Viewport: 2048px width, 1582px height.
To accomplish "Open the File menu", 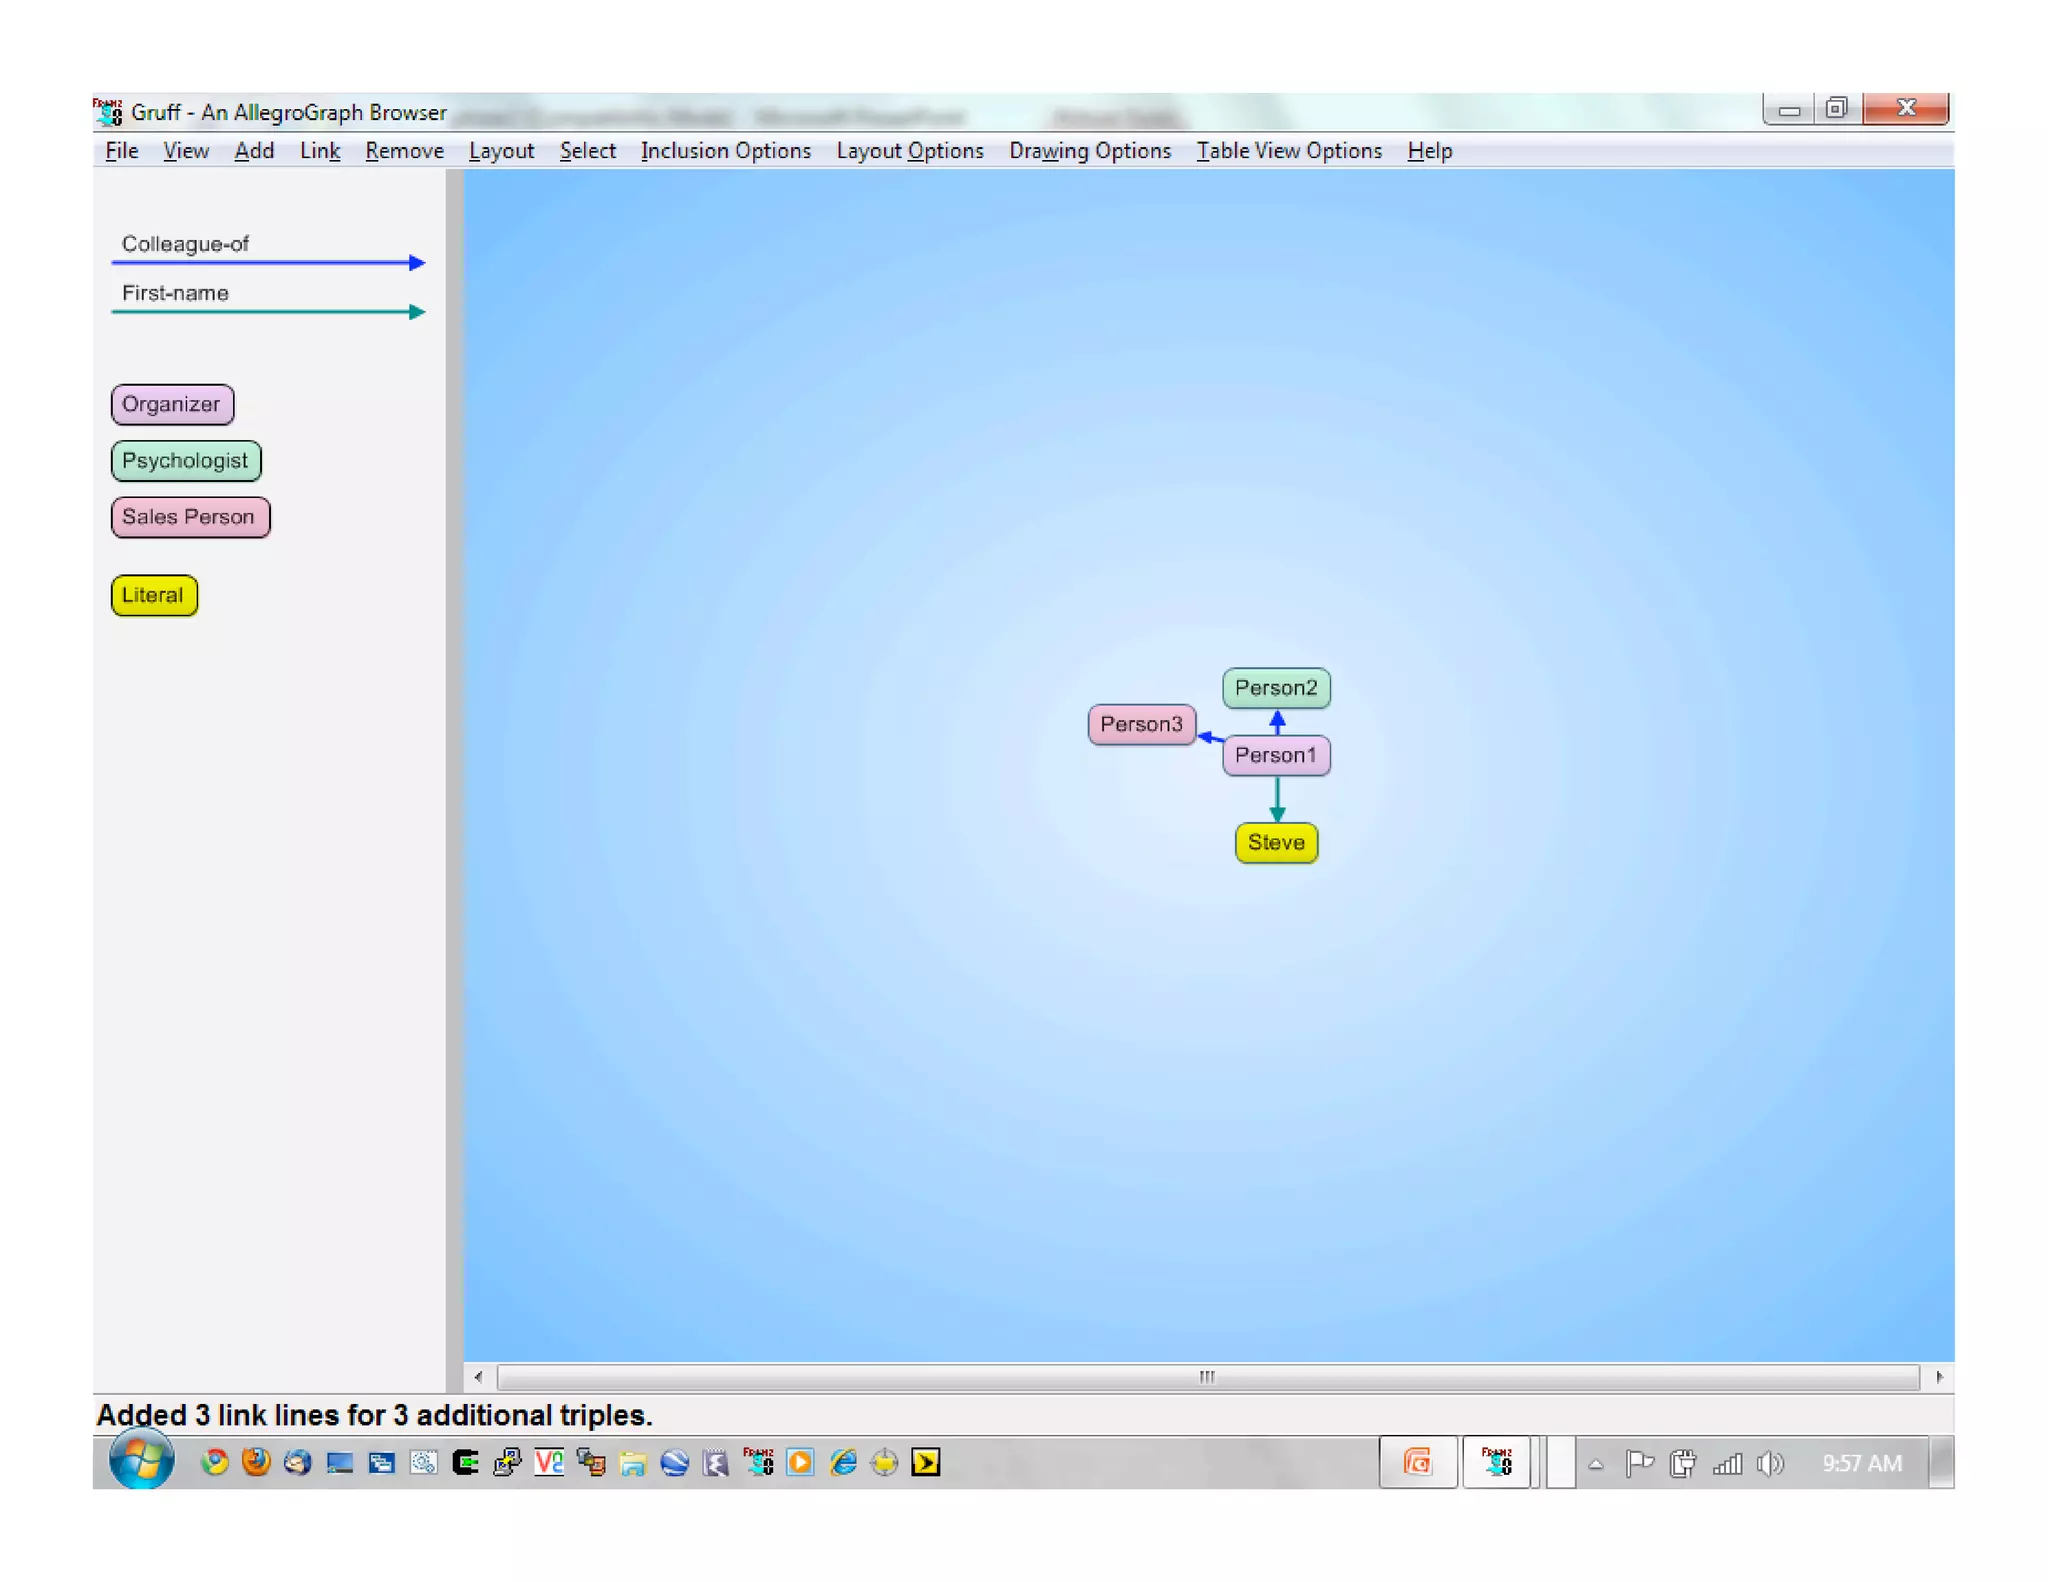I will point(121,151).
